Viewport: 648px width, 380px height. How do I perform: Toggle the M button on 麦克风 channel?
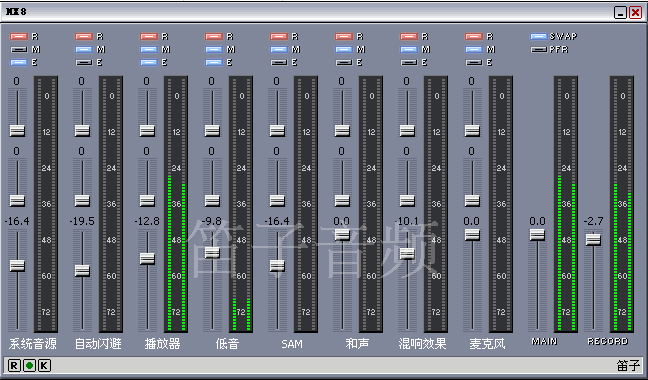pos(474,50)
